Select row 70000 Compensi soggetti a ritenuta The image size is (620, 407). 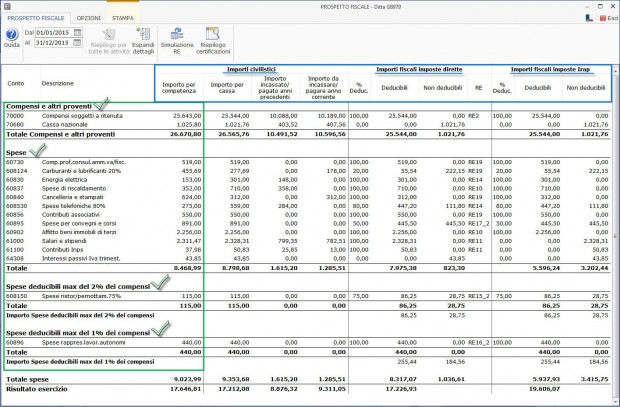click(x=308, y=116)
